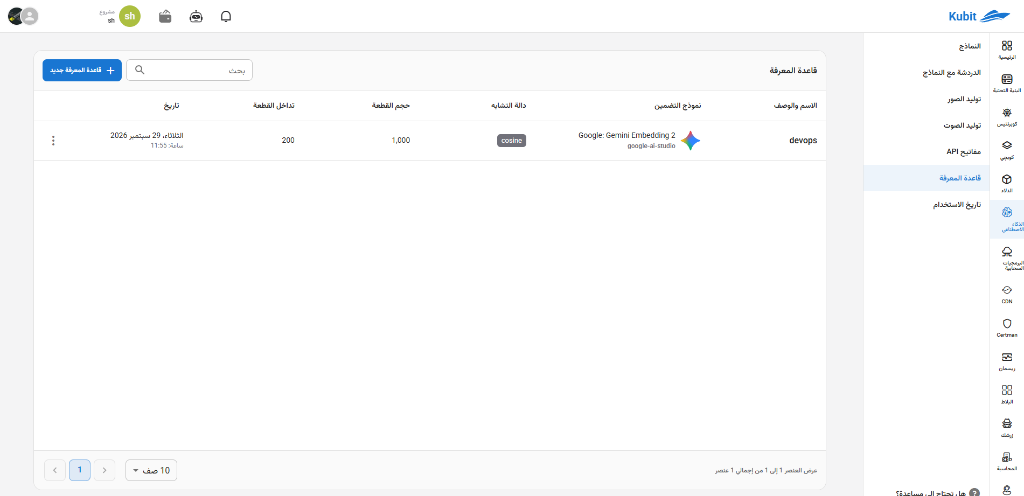This screenshot has width=1024, height=496.
Task: Open the Artificial Intelligence rail icon
Action: pyautogui.click(x=1006, y=217)
